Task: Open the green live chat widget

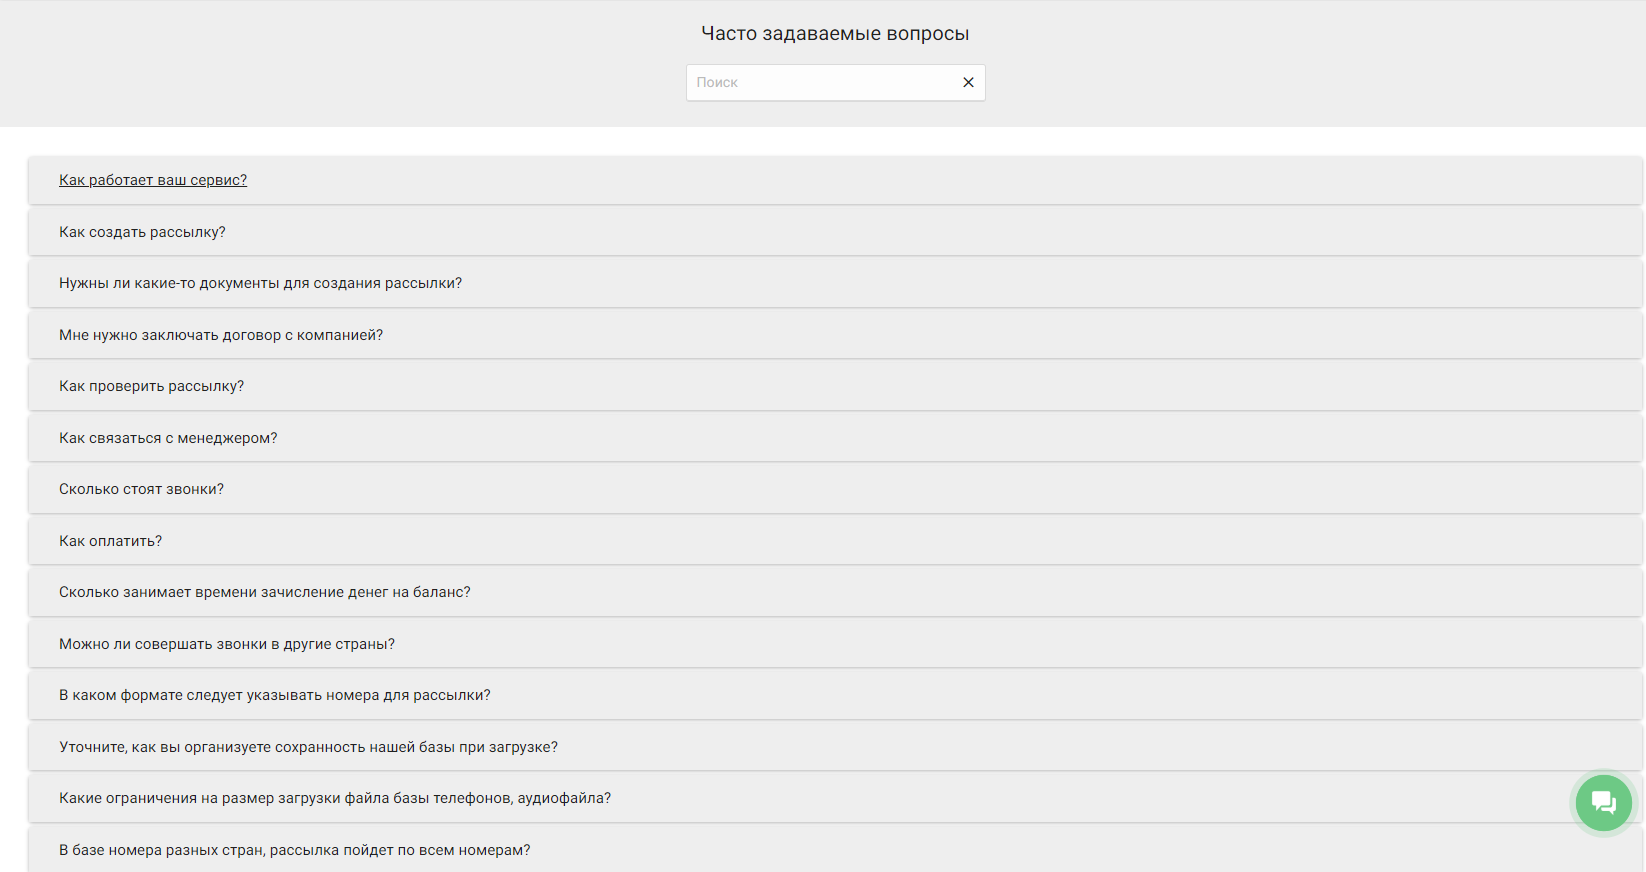Action: point(1603,802)
